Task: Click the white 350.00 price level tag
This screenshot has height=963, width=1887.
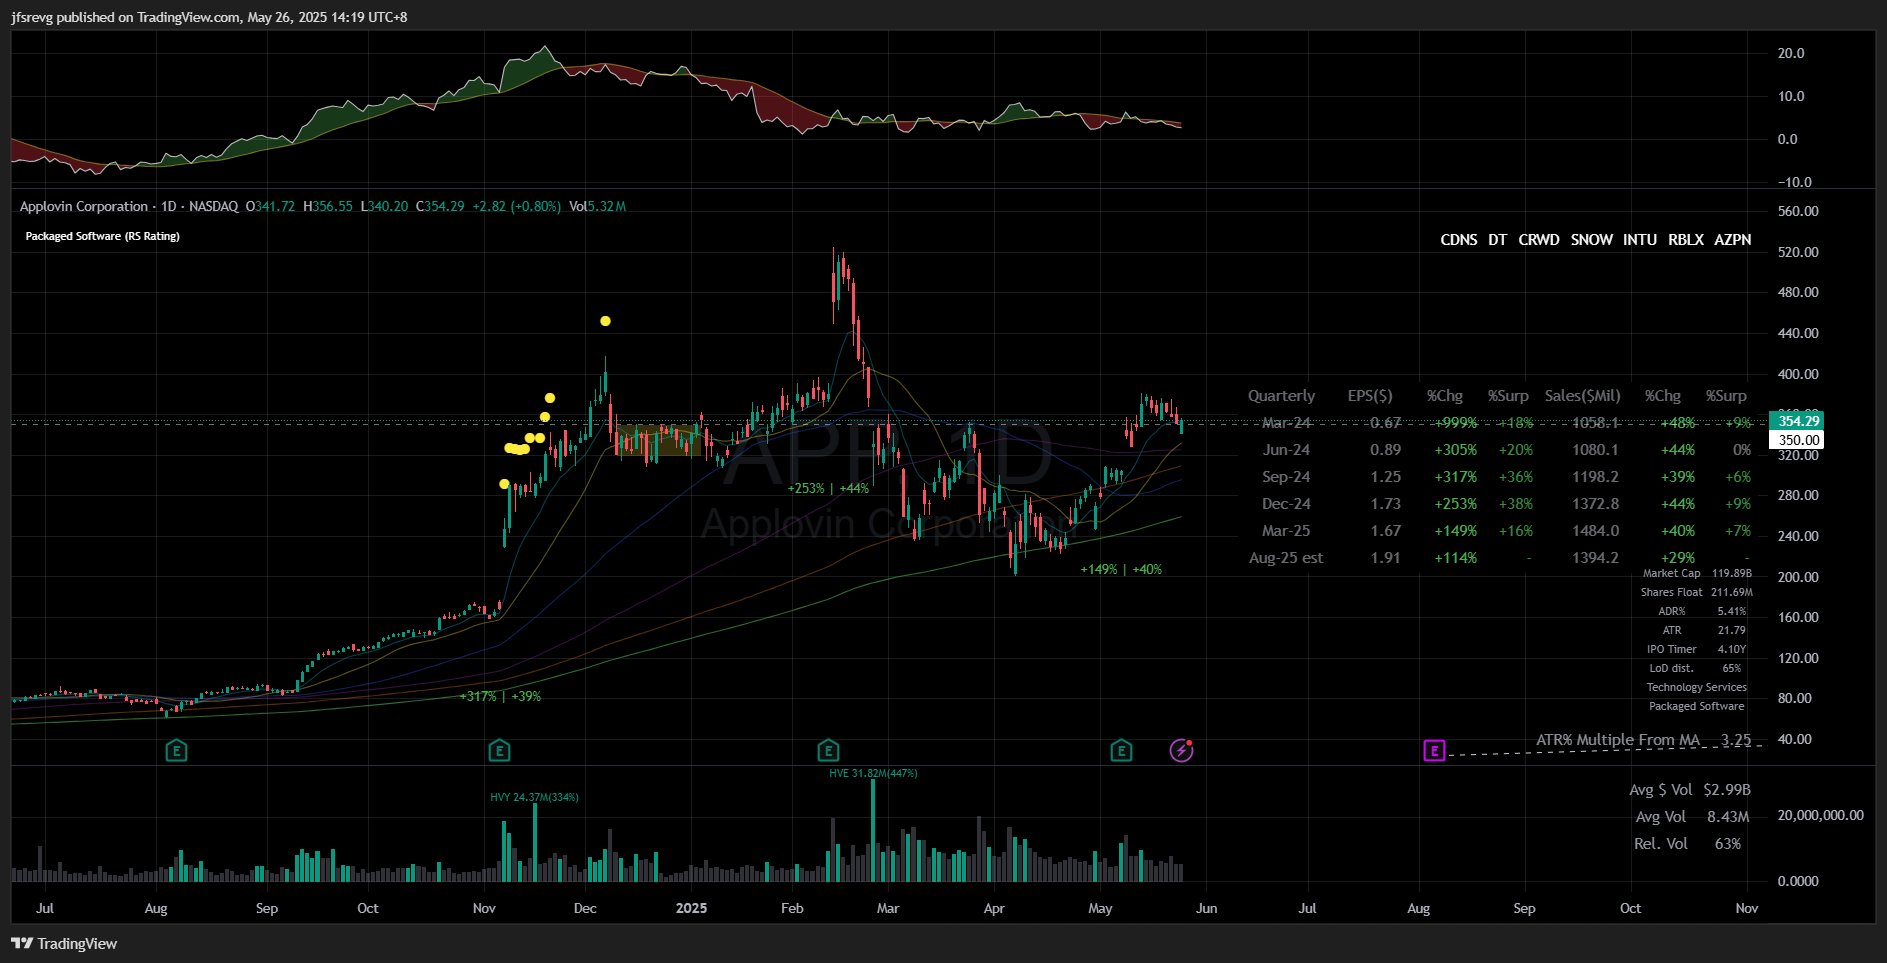Action: pyautogui.click(x=1797, y=440)
